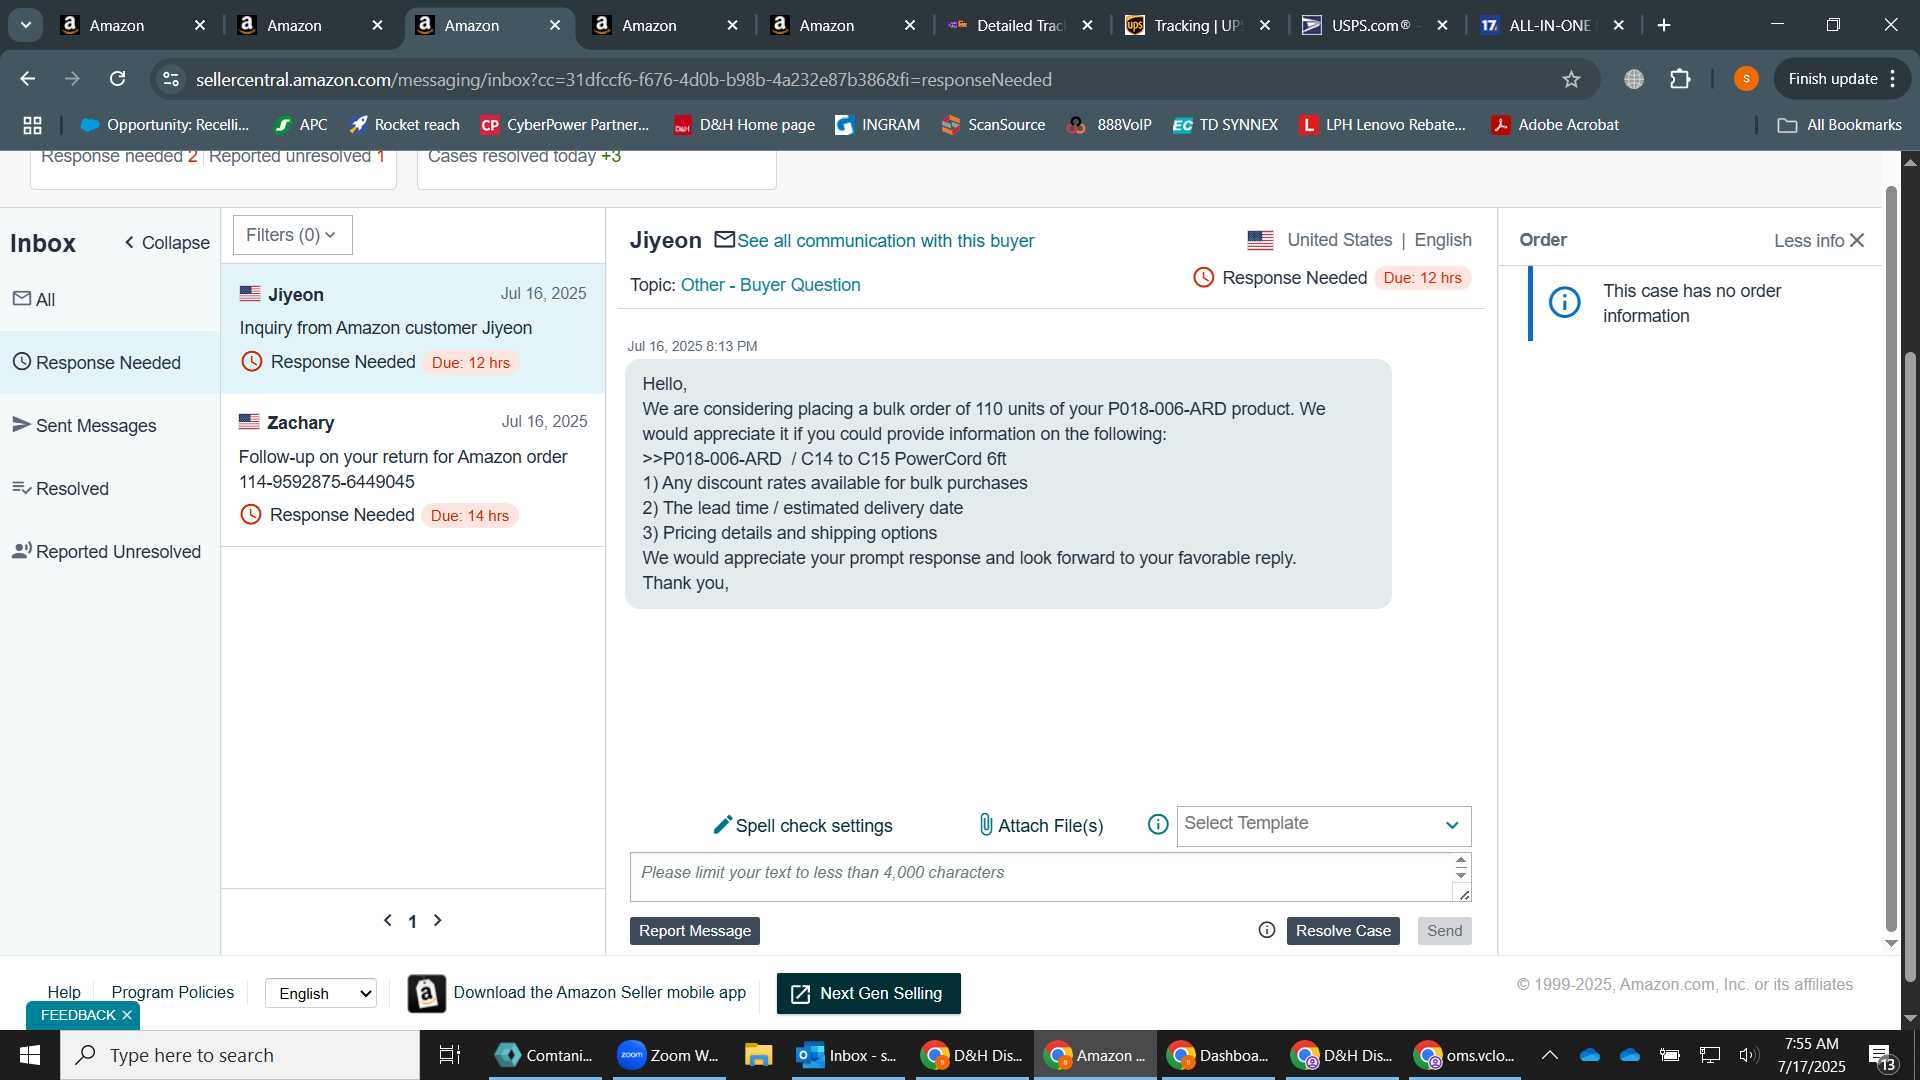
Task: Close the Order panel with X icon
Action: (1857, 240)
